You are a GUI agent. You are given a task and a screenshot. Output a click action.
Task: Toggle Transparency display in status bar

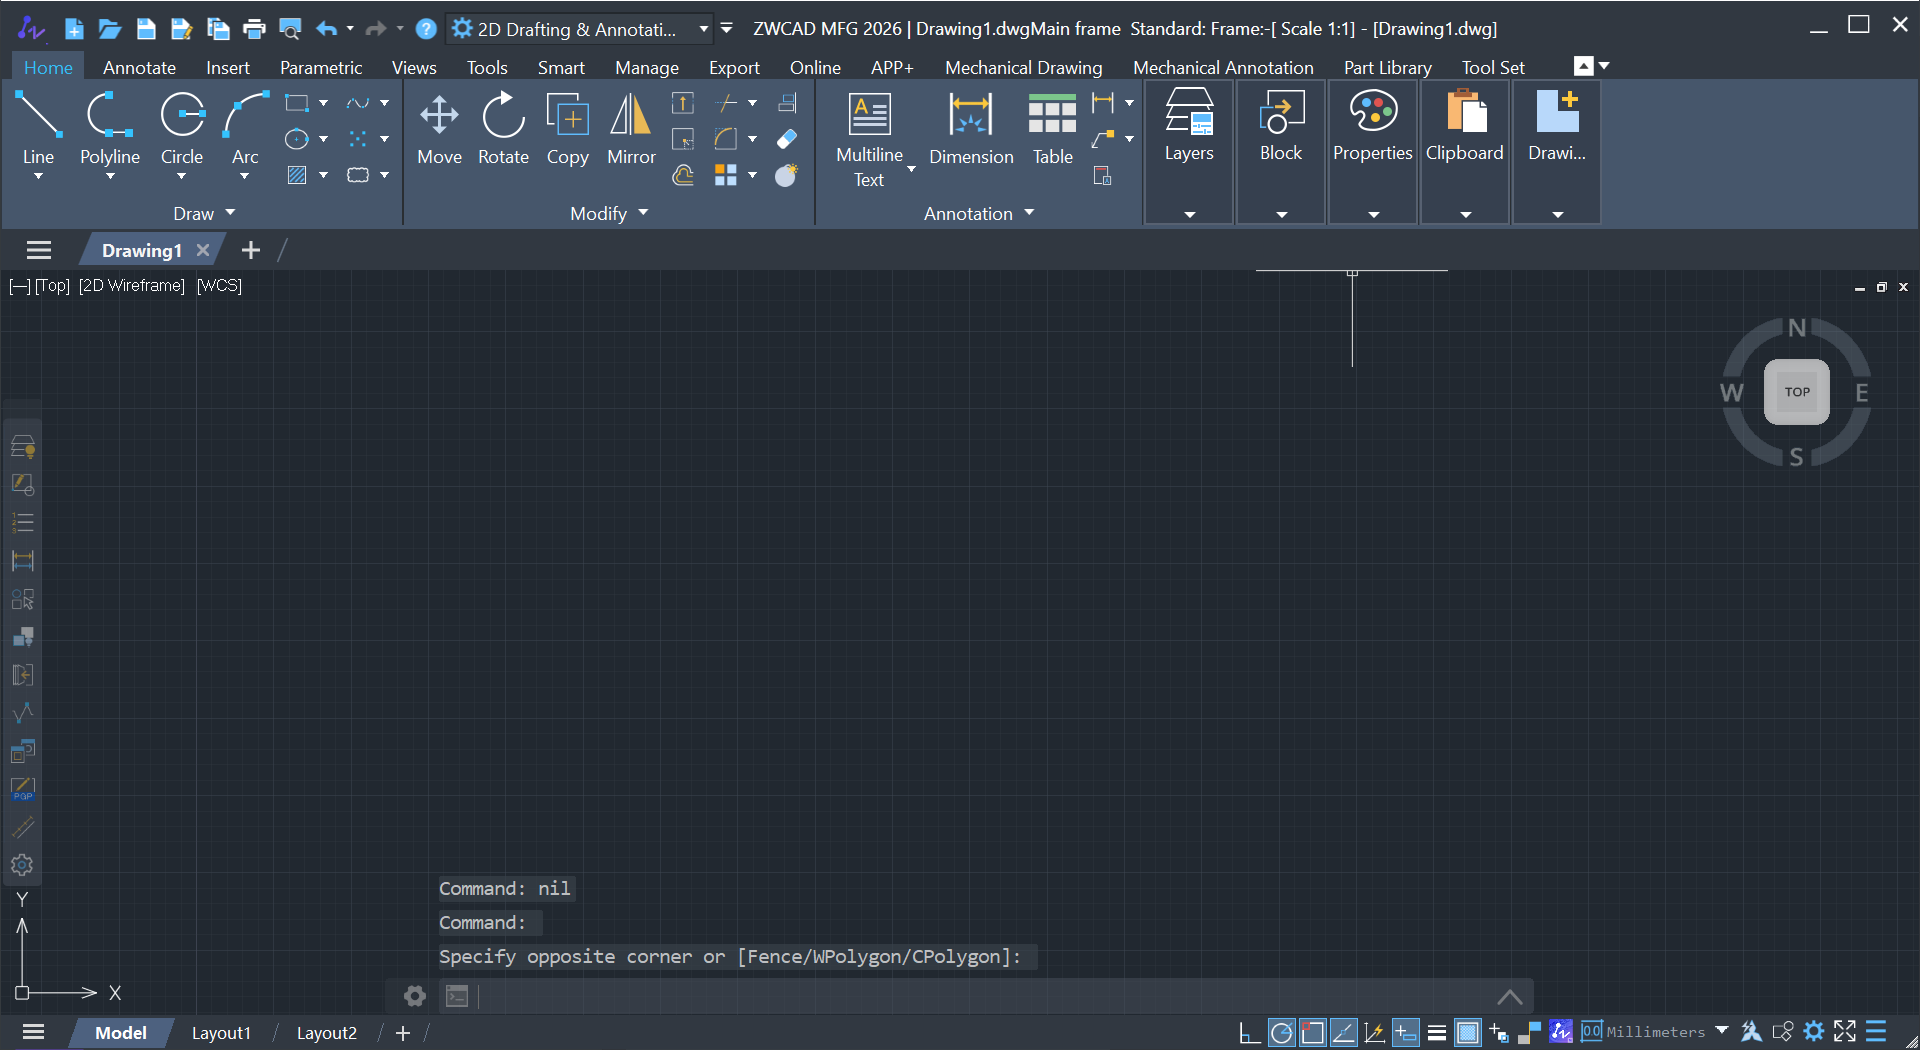[x=1468, y=1032]
